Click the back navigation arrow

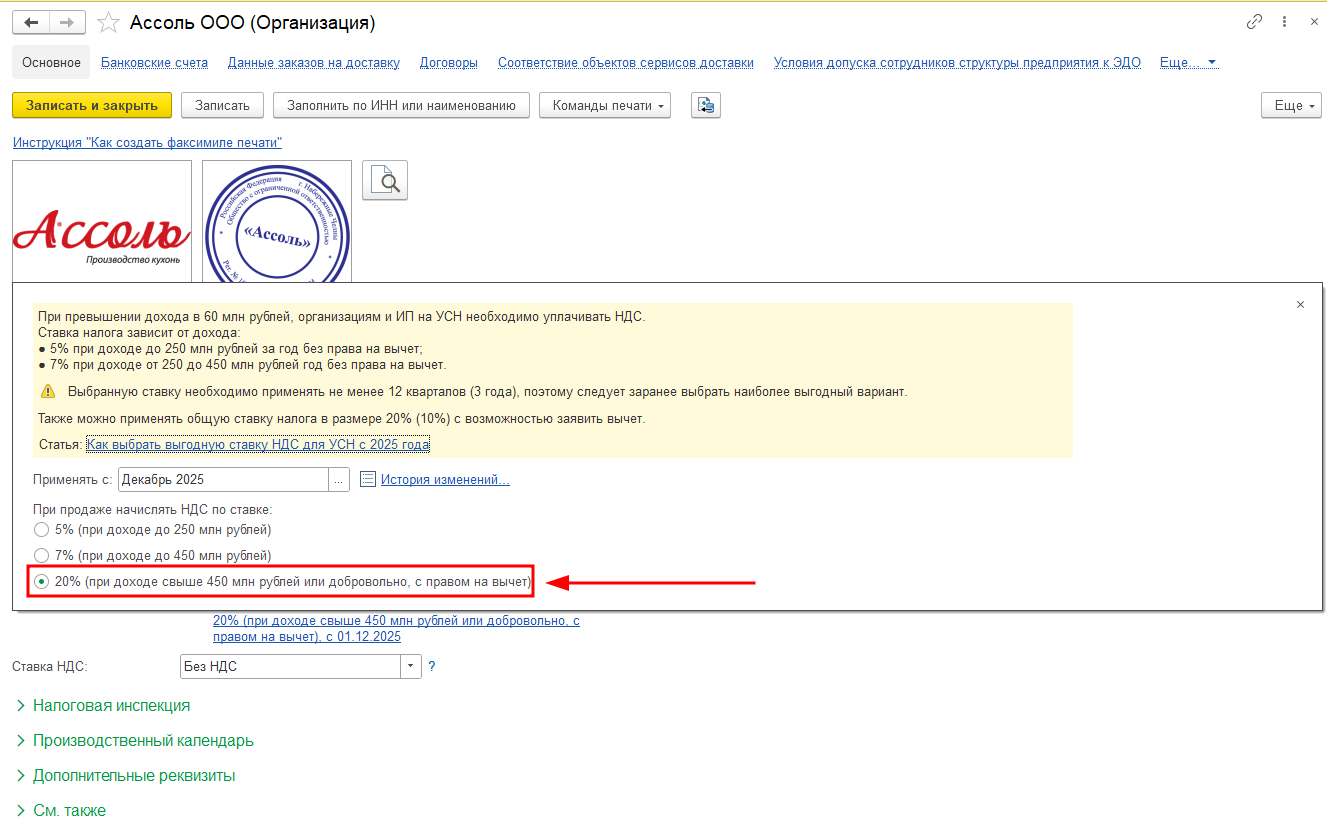(31, 22)
